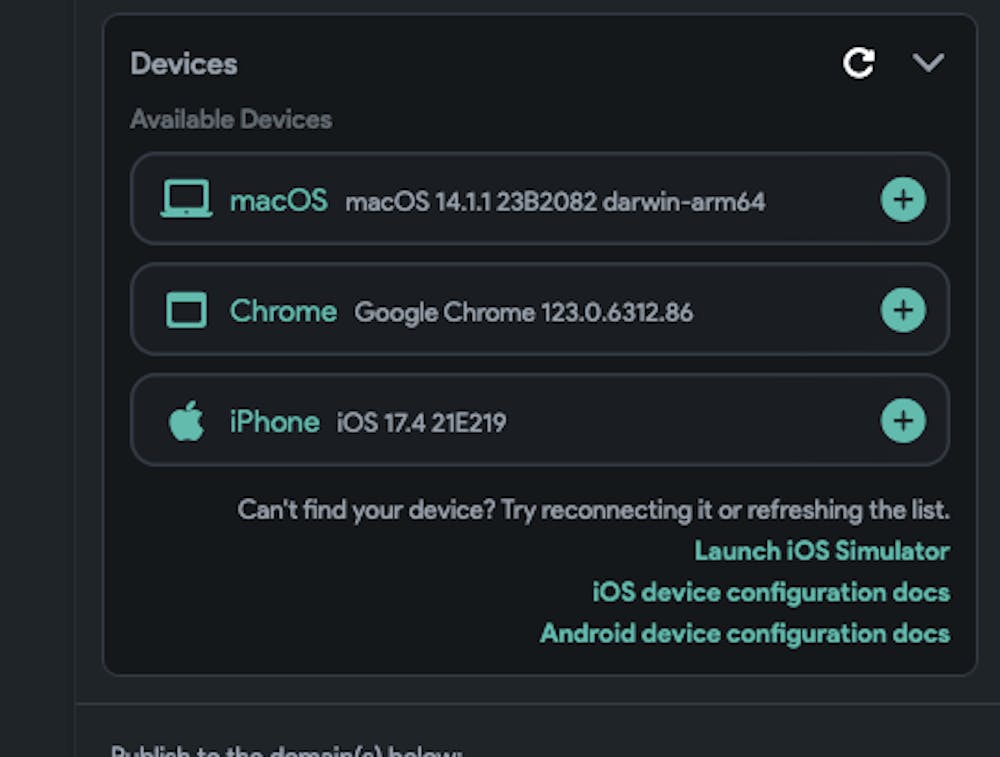Add the iPhone device with plus button
Image resolution: width=1000 pixels, height=757 pixels.
pyautogui.click(x=903, y=422)
